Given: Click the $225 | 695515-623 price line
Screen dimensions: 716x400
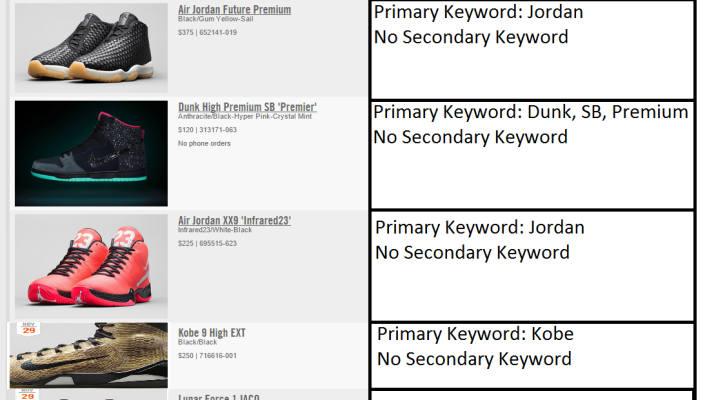Looking at the screenshot, I should click(207, 242).
